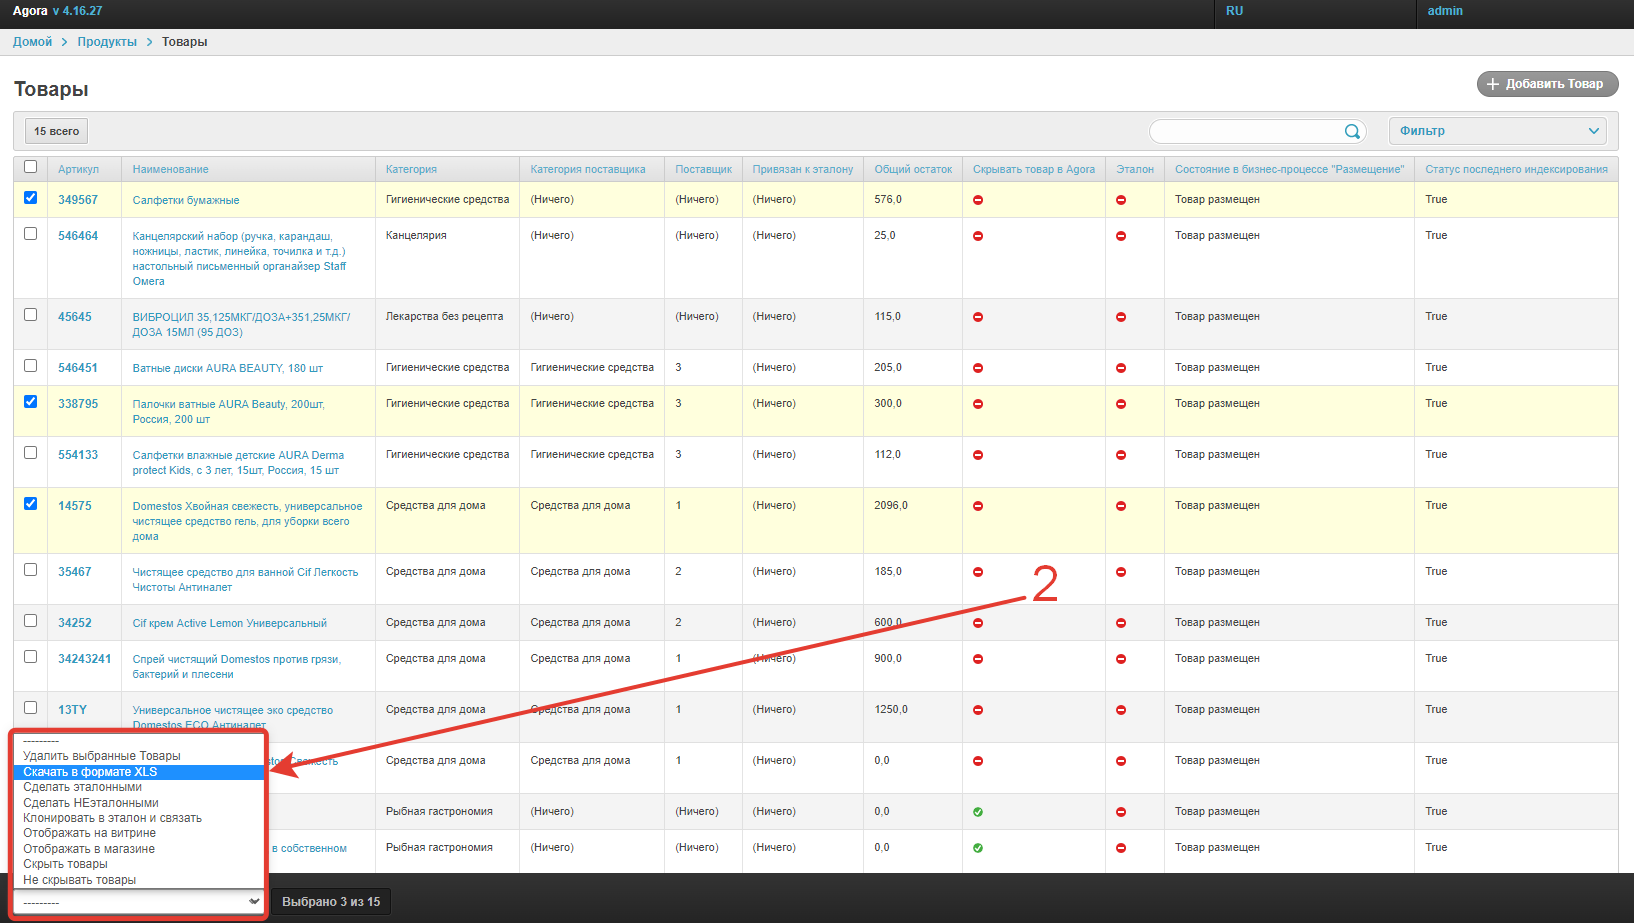Choose Удалить выбранные Товары option
Screen dimensions: 1634x923
[102, 756]
